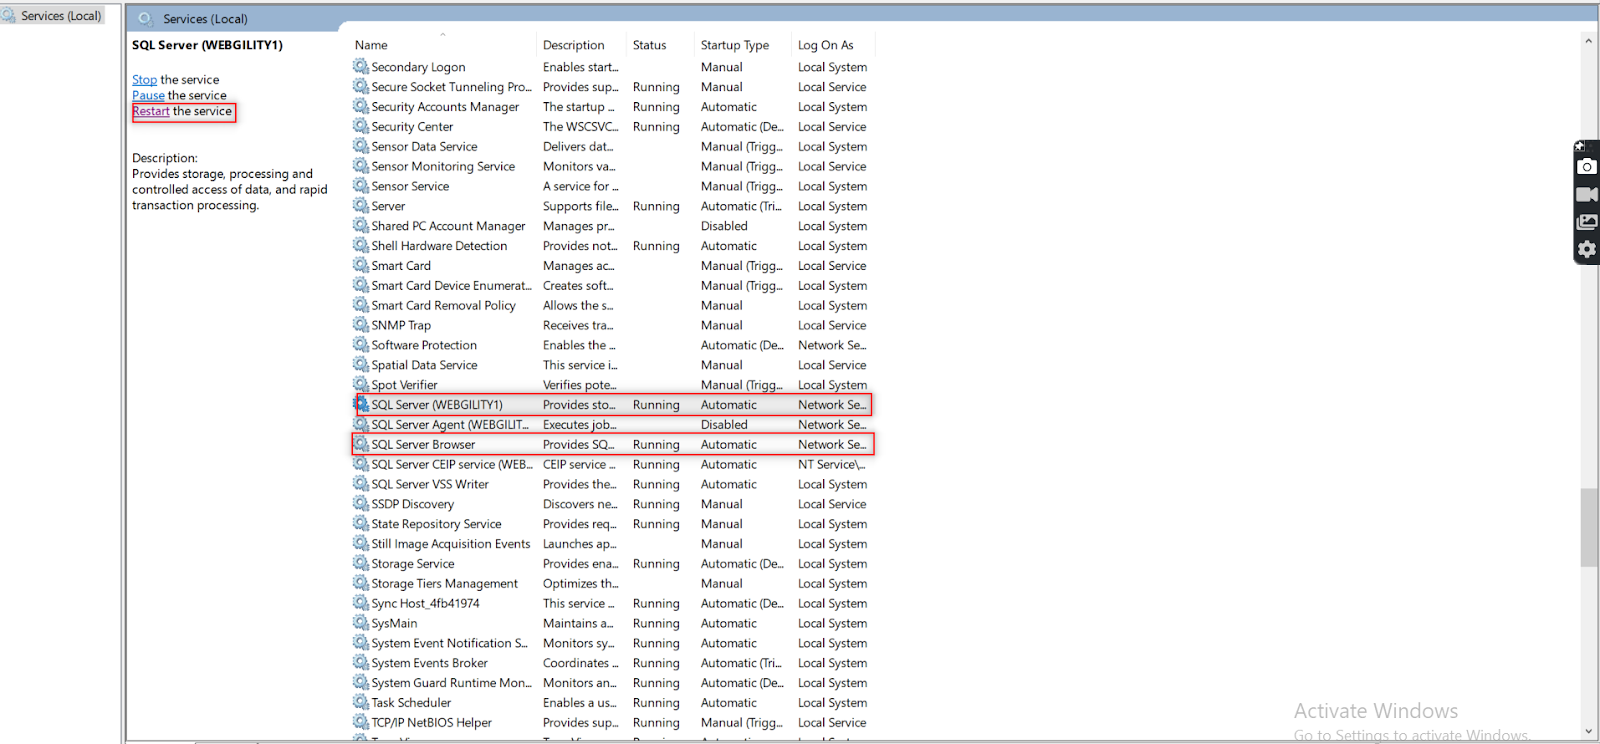The image size is (1600, 744).
Task: Select Sensor Service name
Action: 410,187
